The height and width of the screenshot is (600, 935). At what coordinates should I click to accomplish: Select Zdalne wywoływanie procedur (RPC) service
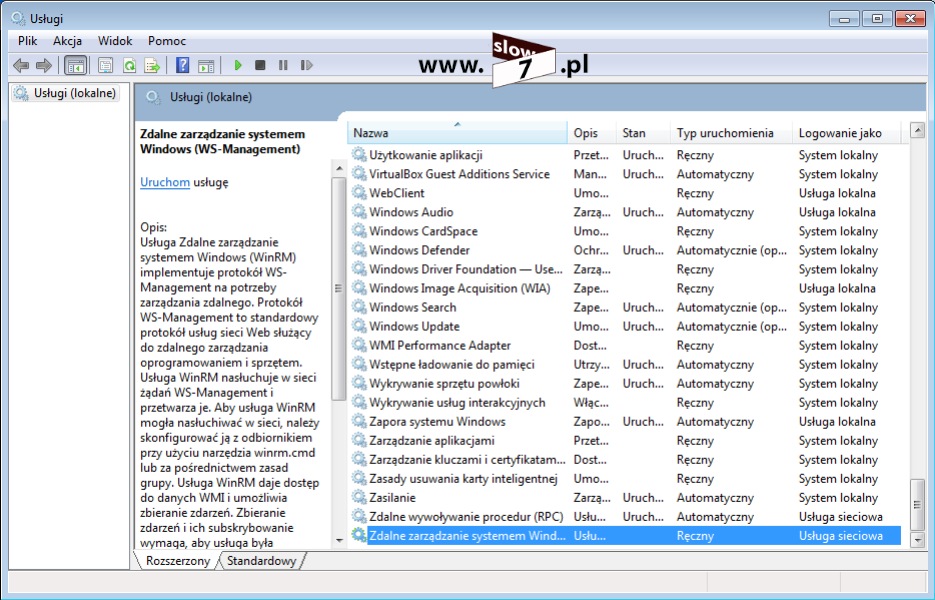point(466,517)
